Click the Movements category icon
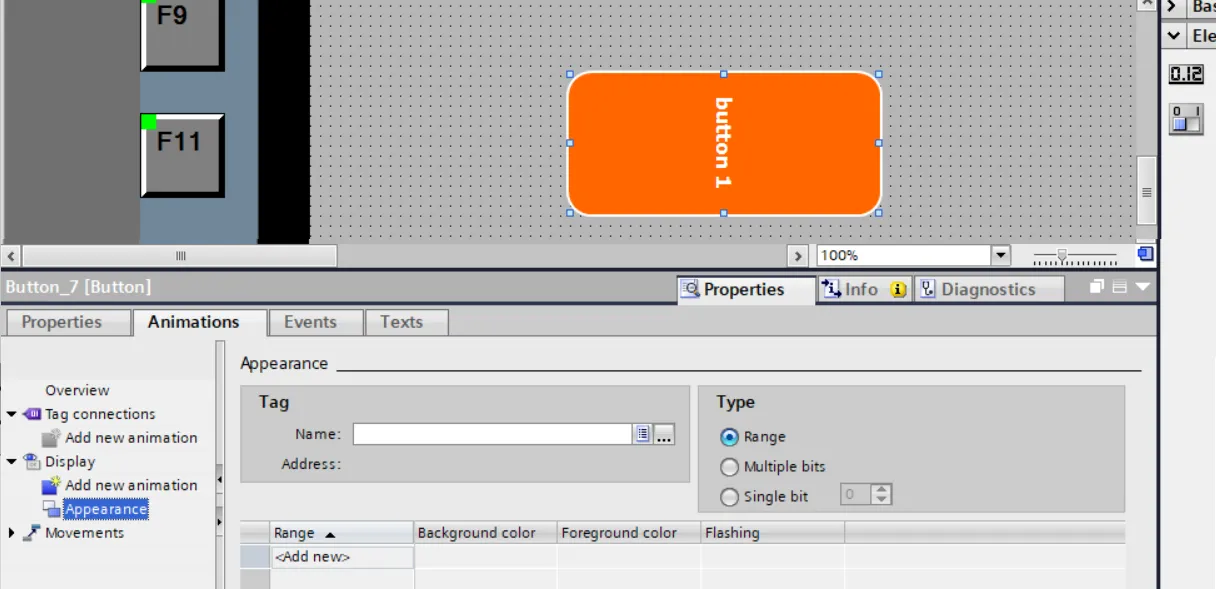 [31, 533]
